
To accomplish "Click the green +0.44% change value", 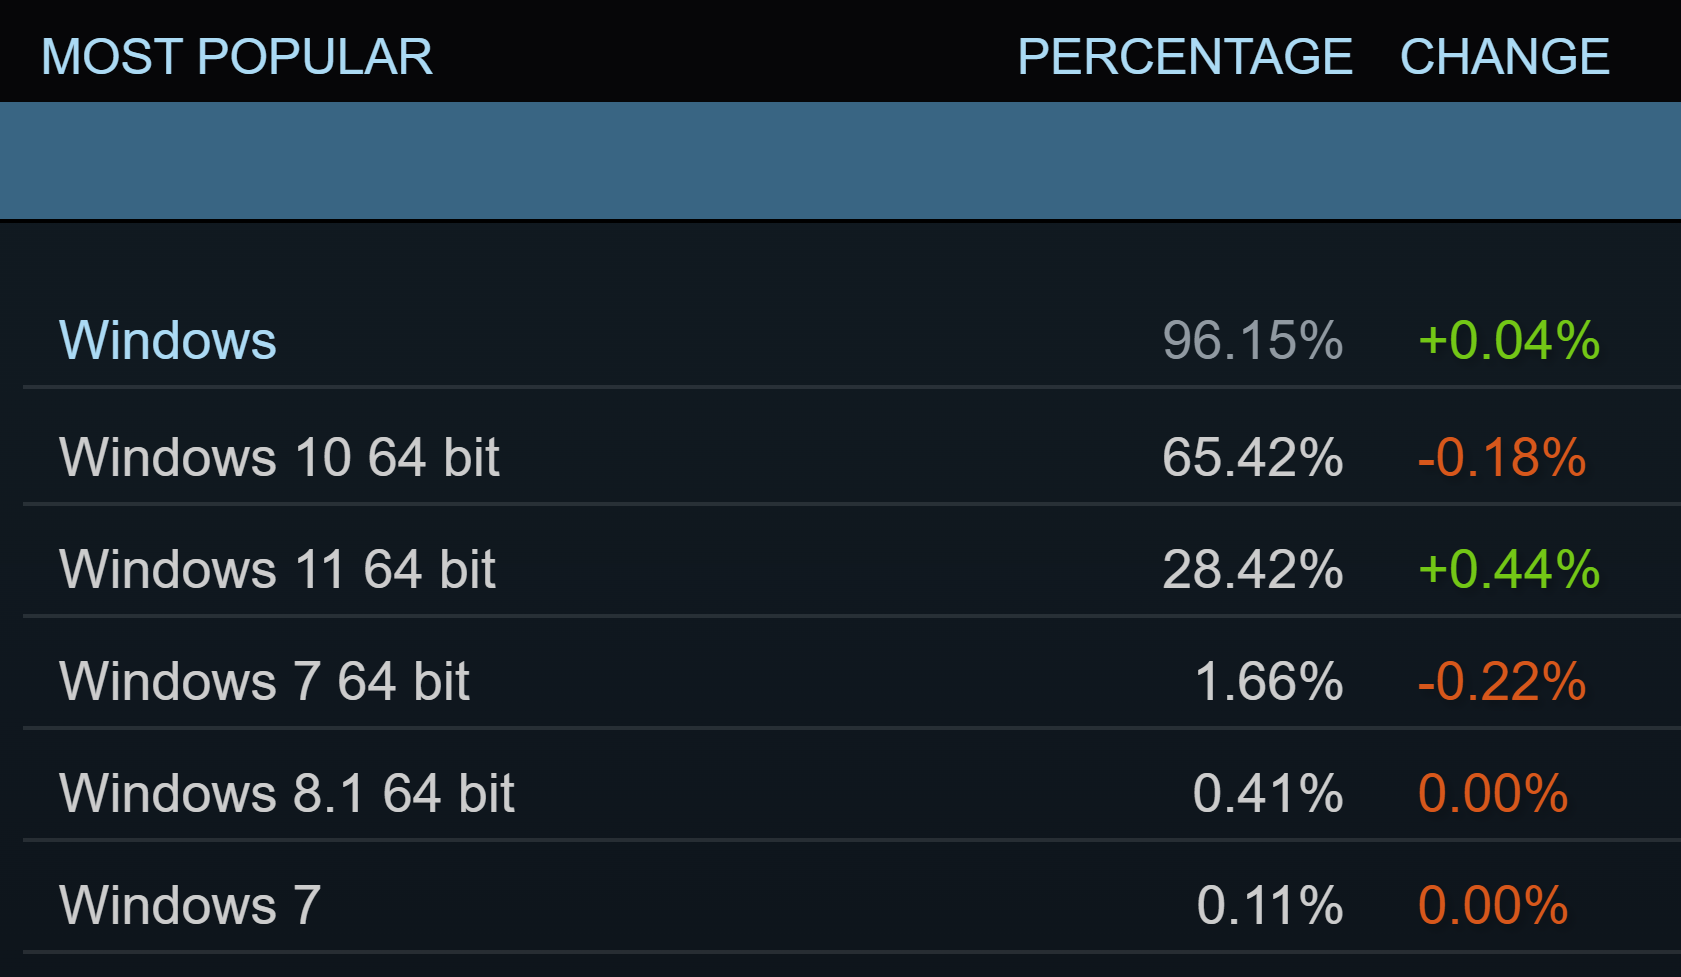I will point(1509,569).
